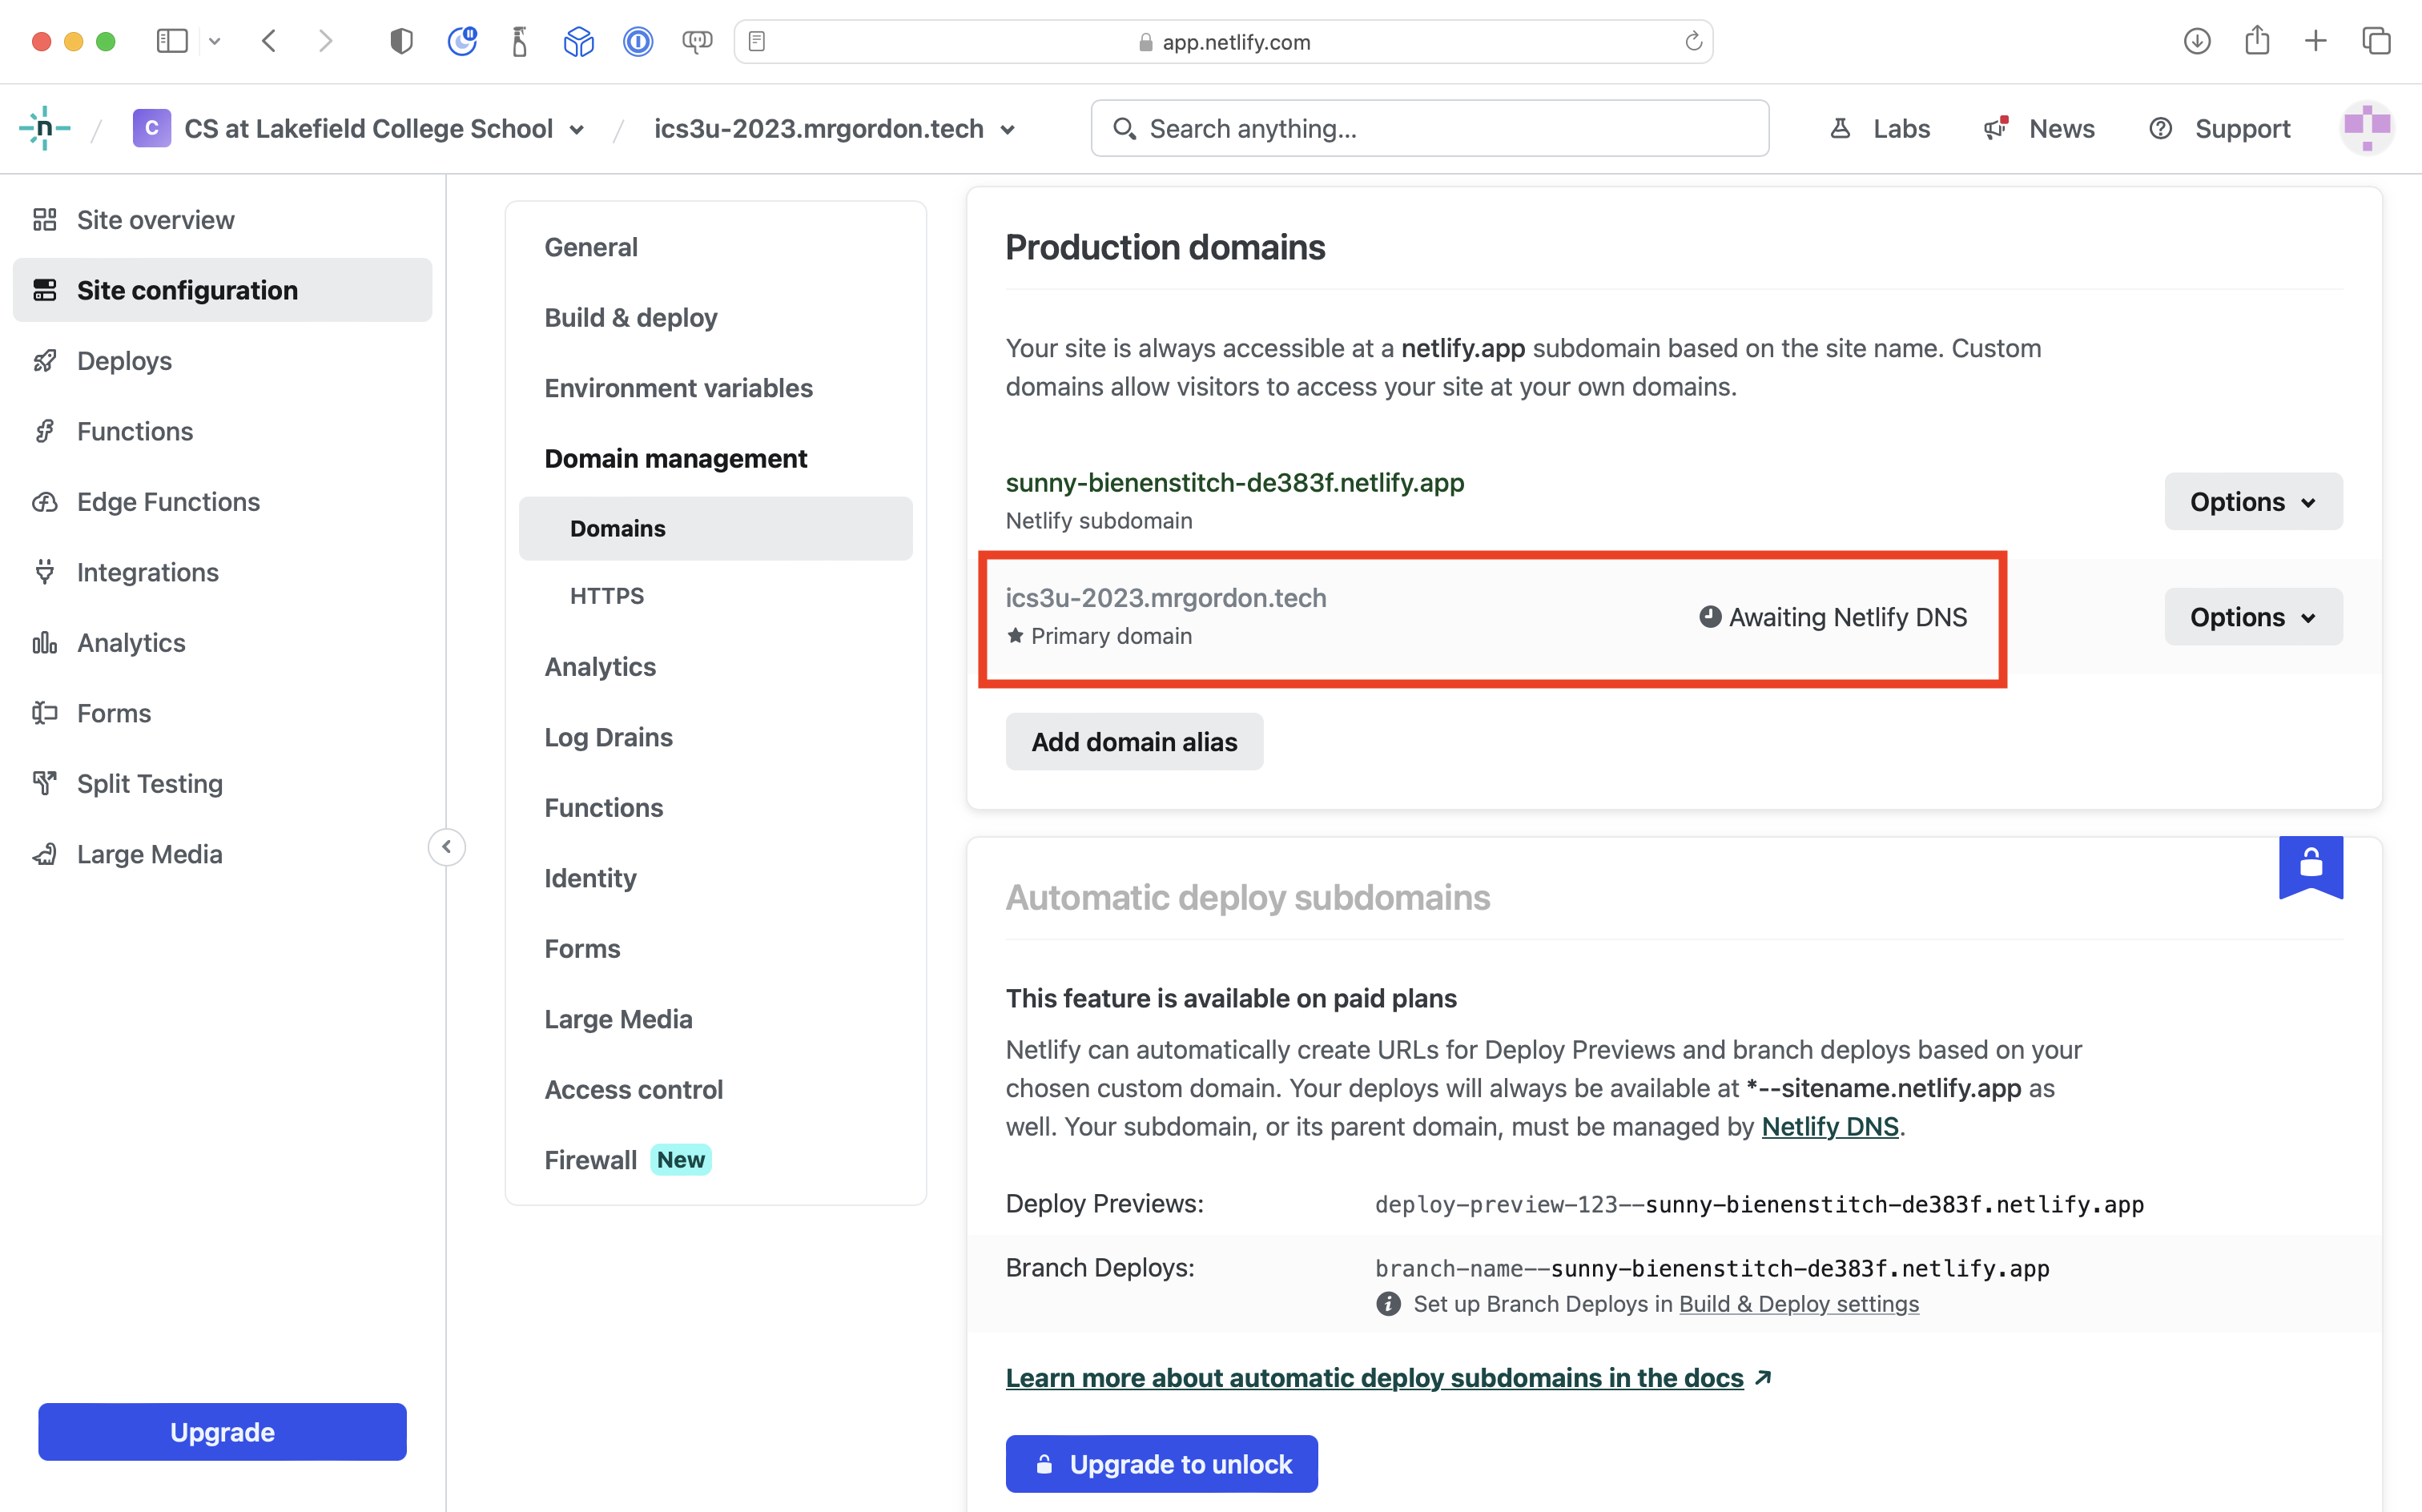Open Edge Functions in sidebar
Viewport: 2422px width, 1512px height.
pos(222,501)
